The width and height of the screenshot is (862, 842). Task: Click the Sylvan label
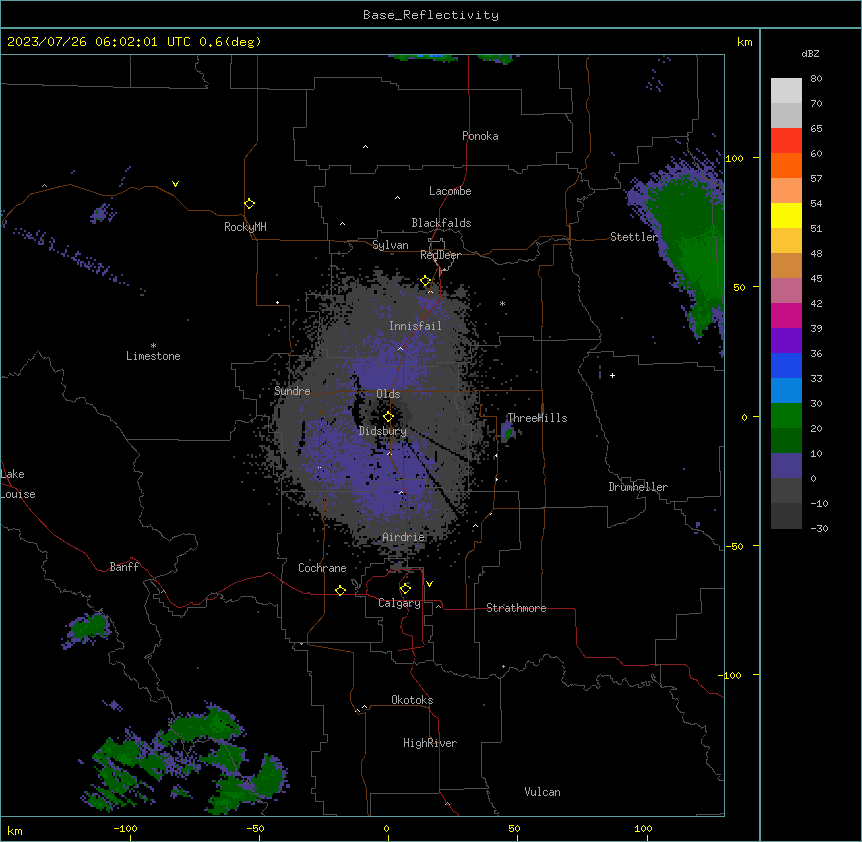390,245
